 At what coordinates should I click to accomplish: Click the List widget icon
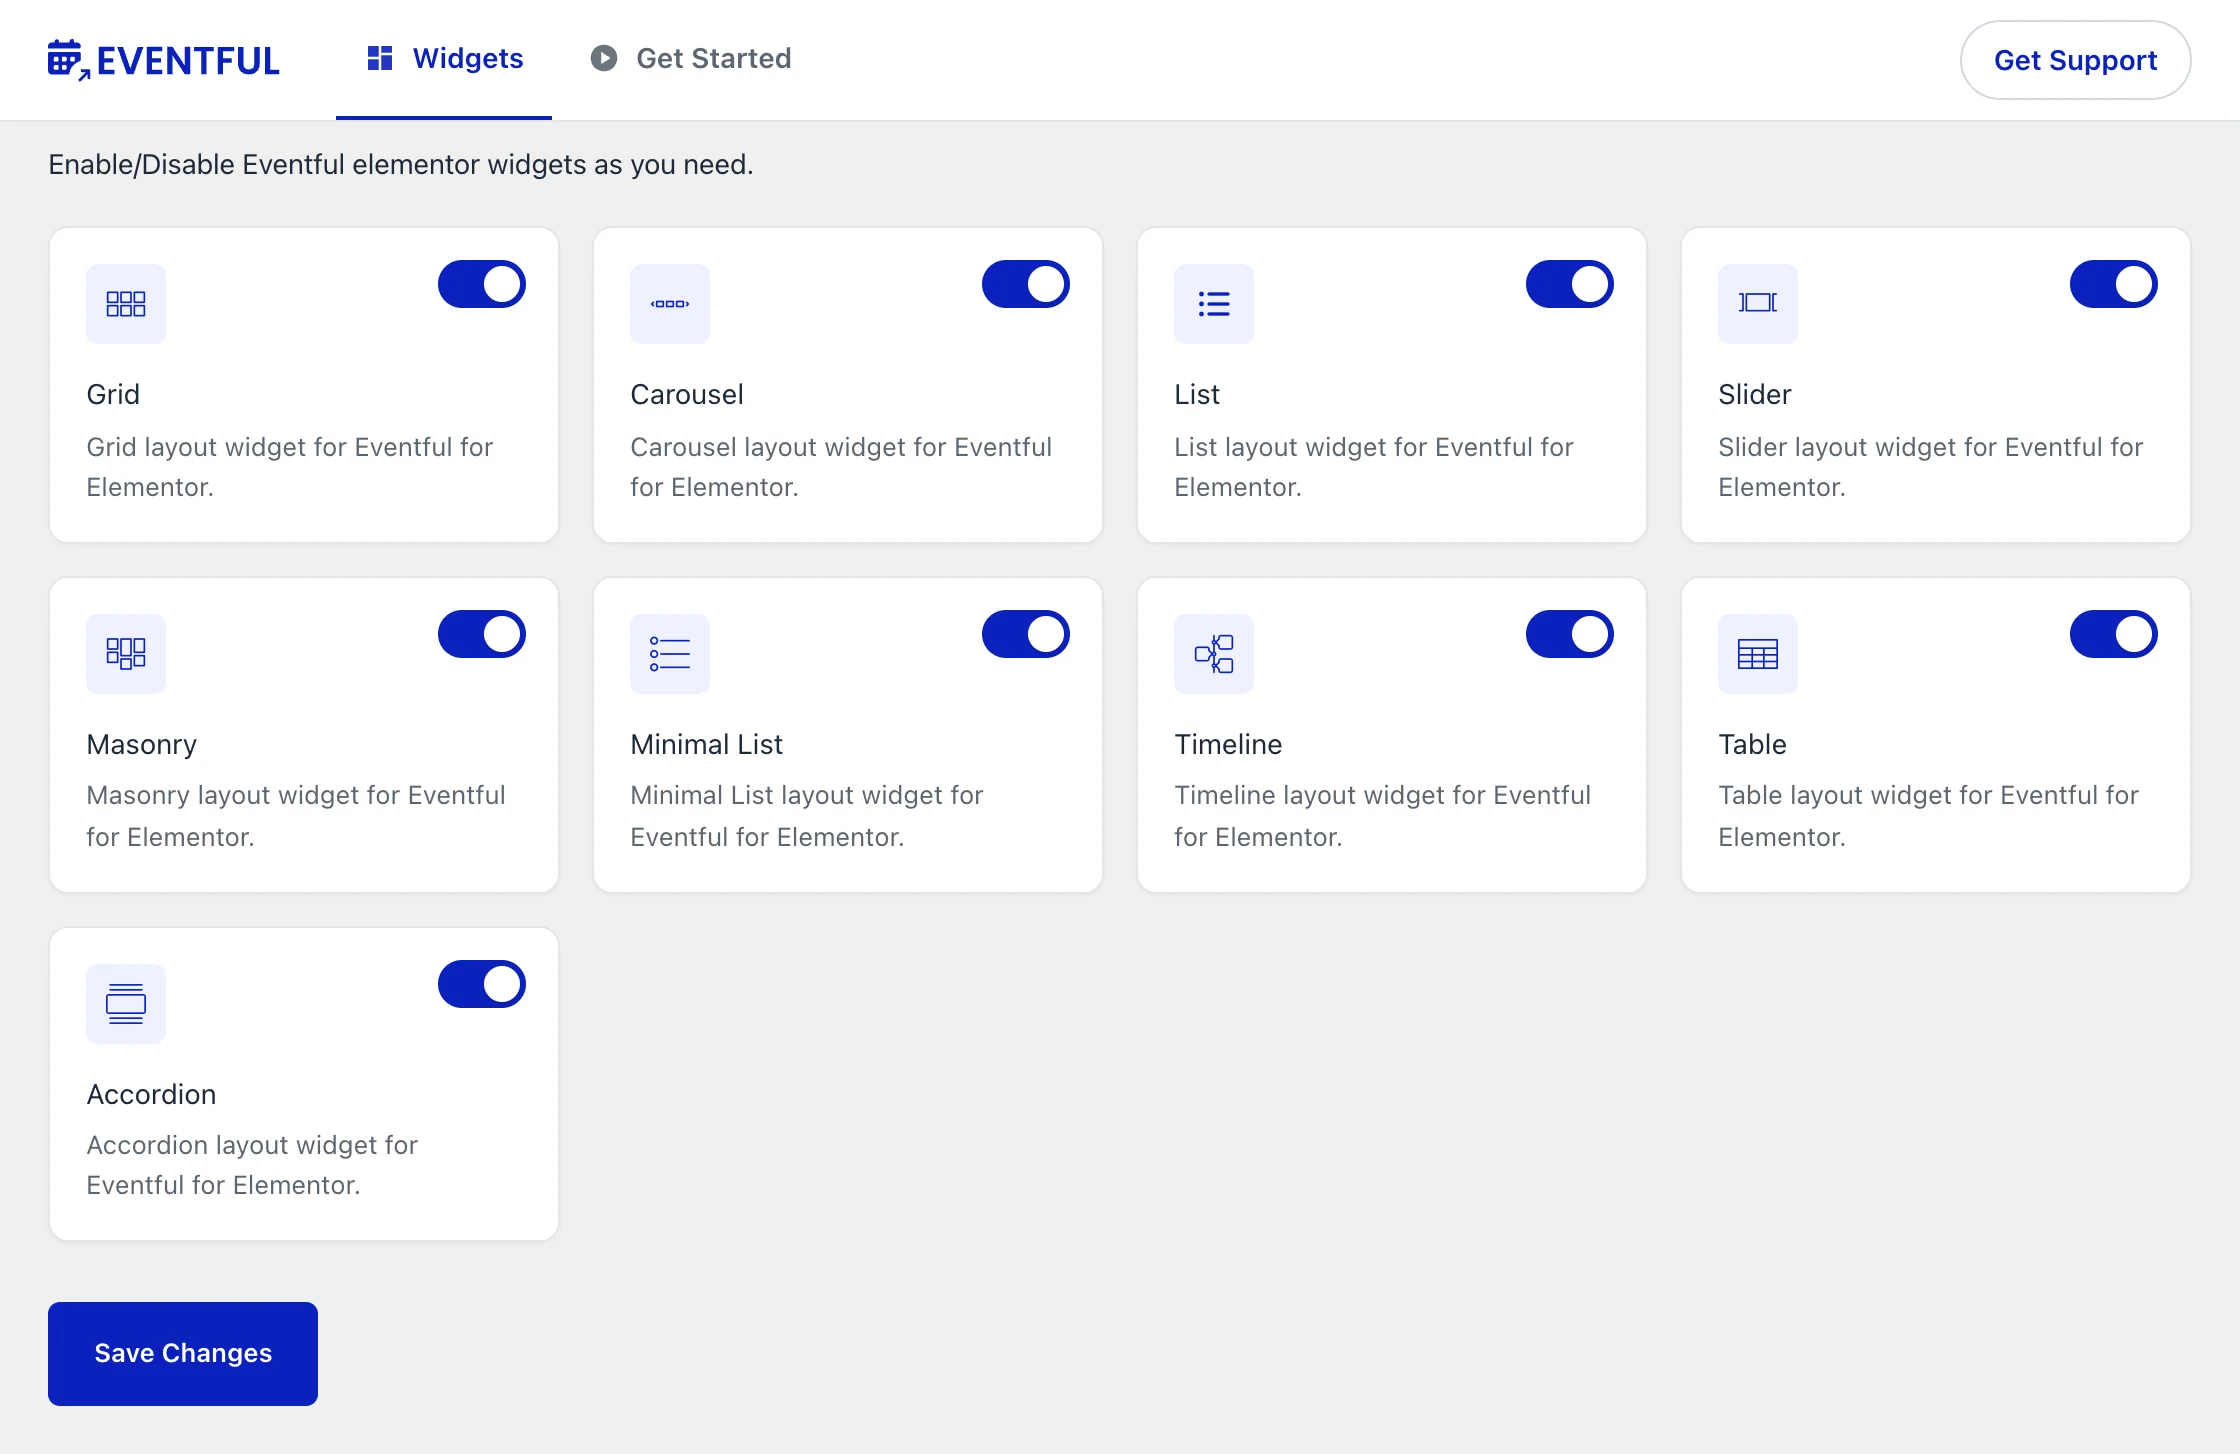(1214, 304)
